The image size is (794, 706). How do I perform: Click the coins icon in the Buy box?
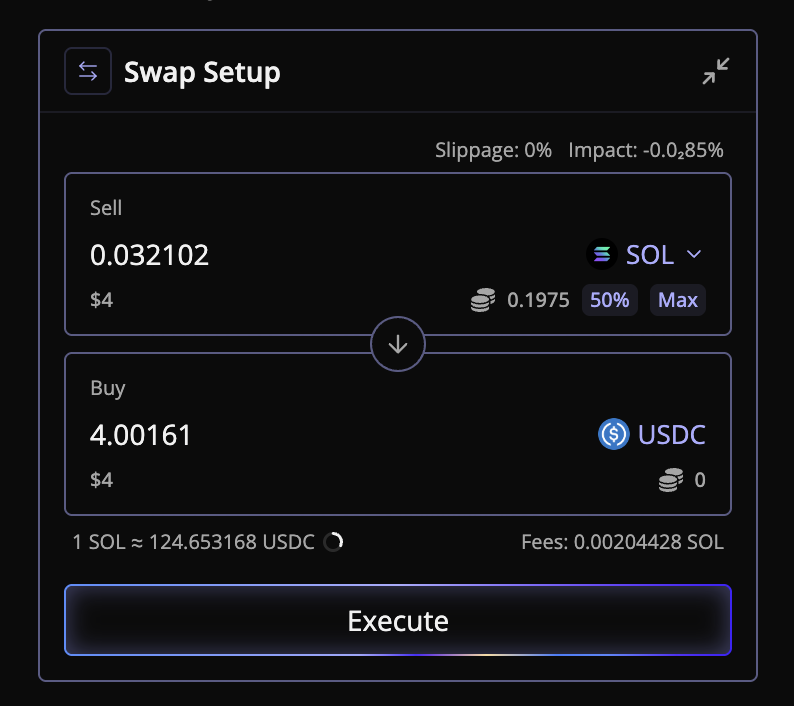[671, 480]
